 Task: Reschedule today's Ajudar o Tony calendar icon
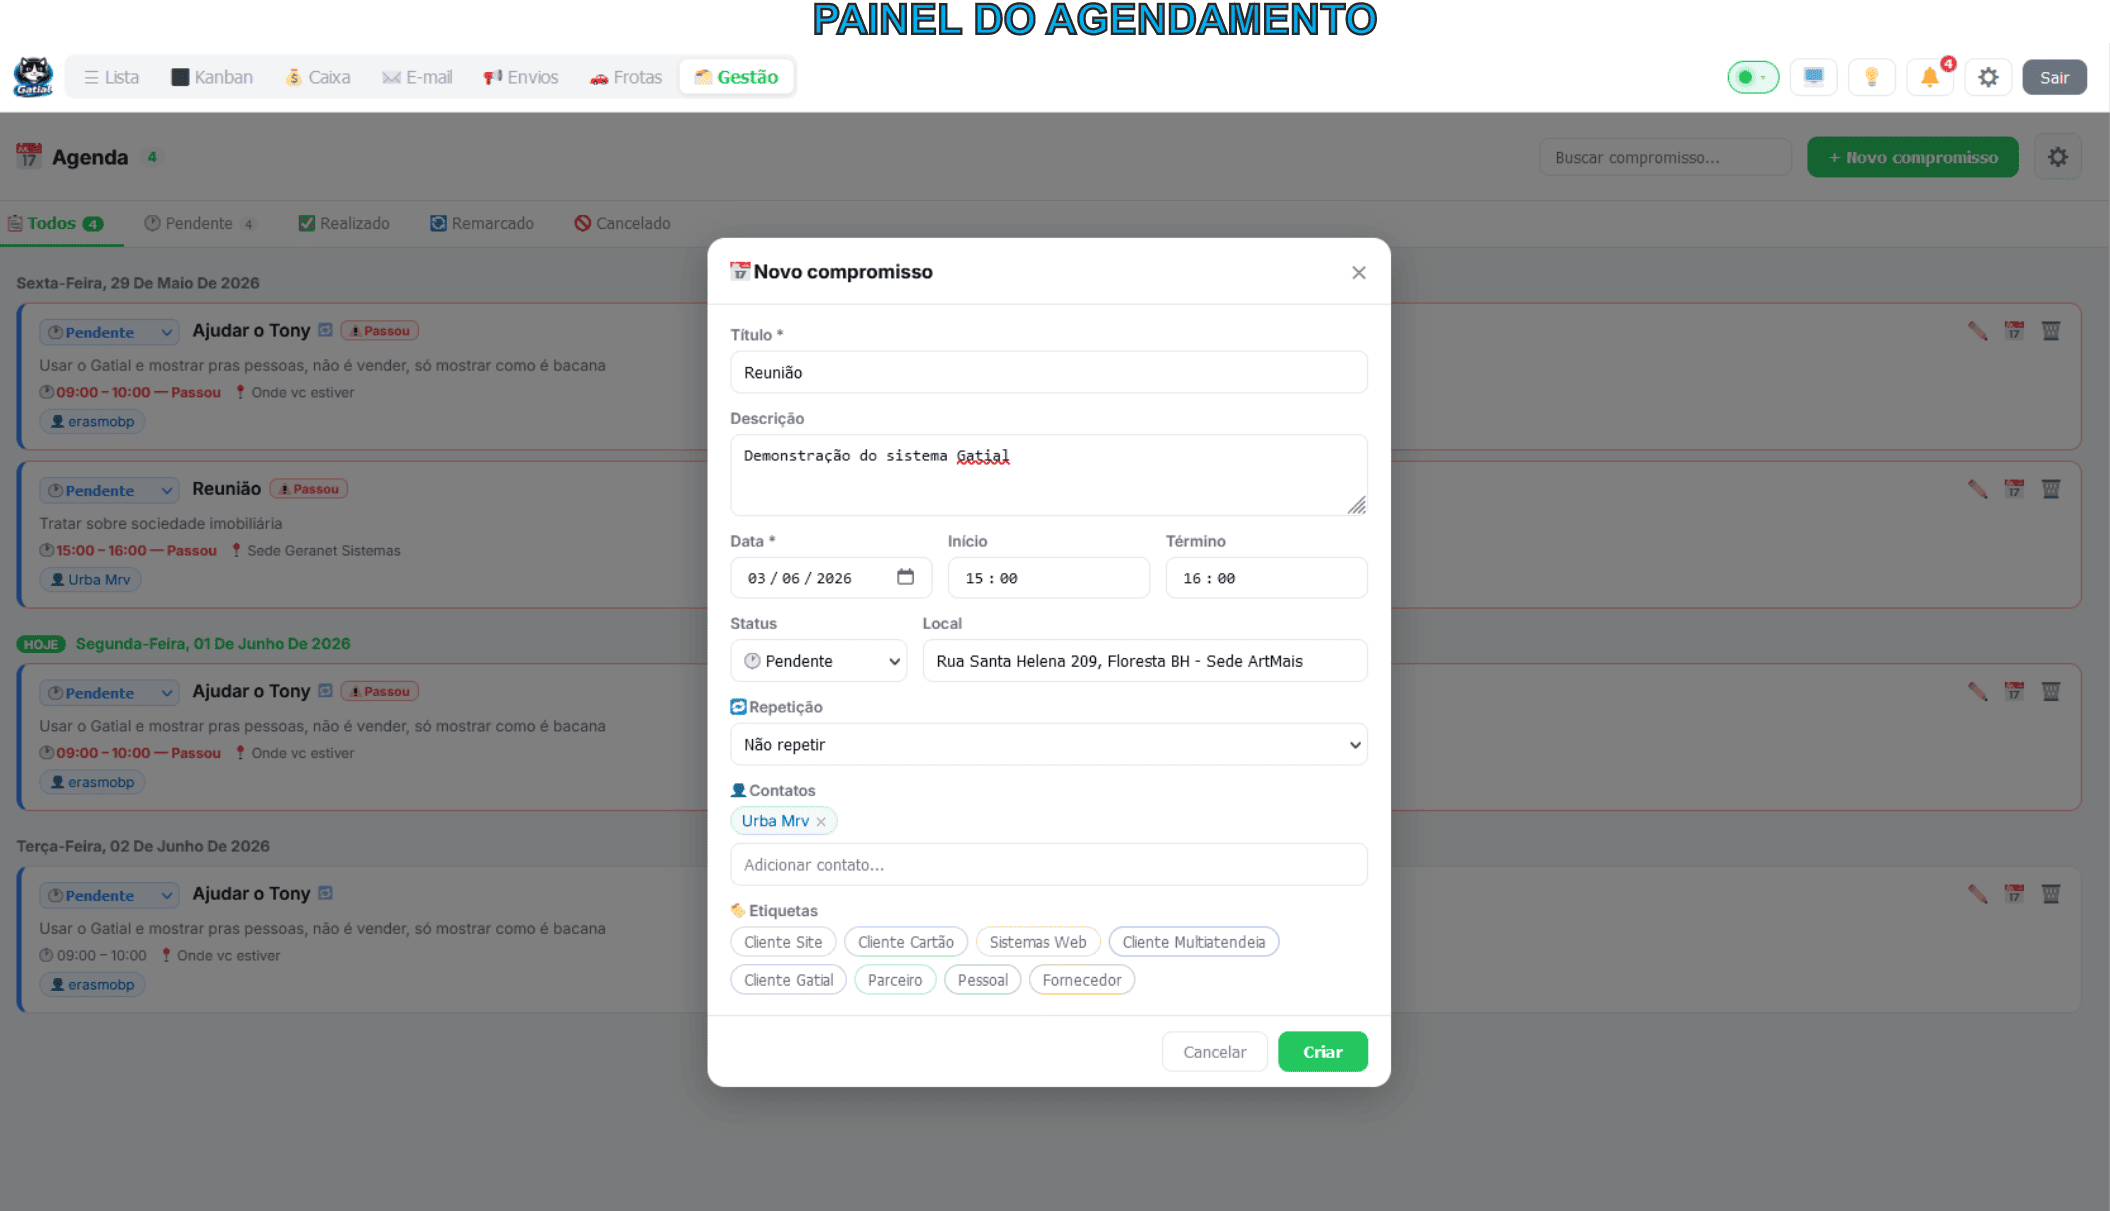coord(2014,691)
